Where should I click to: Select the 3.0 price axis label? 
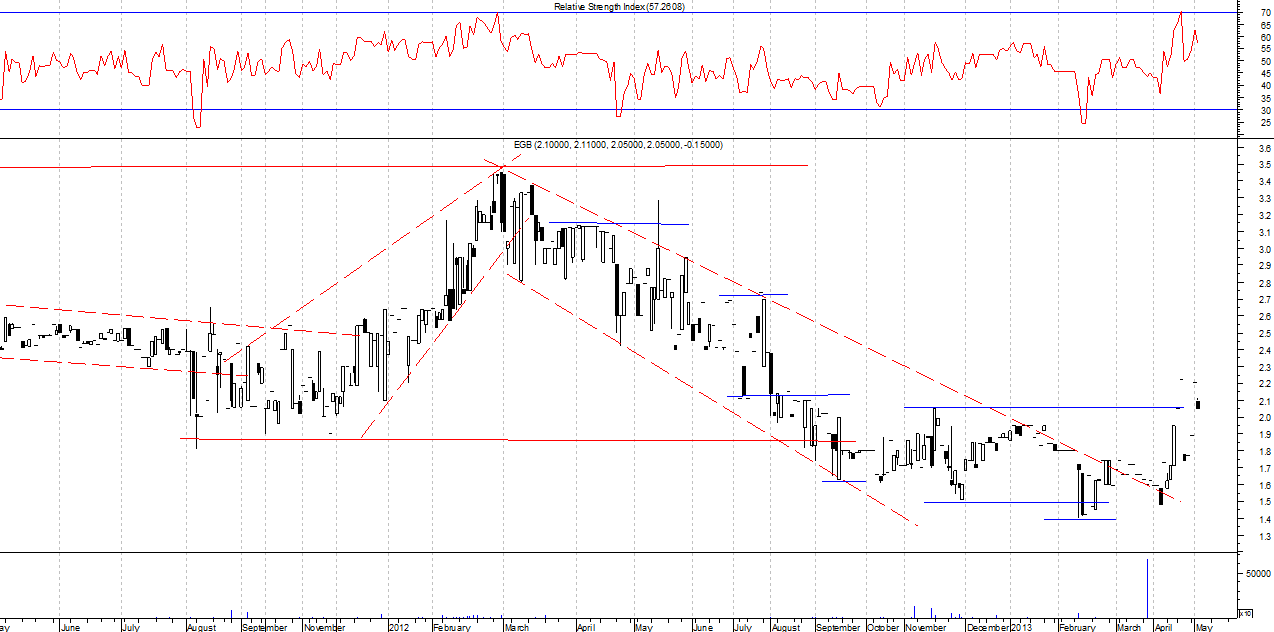pyautogui.click(x=1264, y=250)
